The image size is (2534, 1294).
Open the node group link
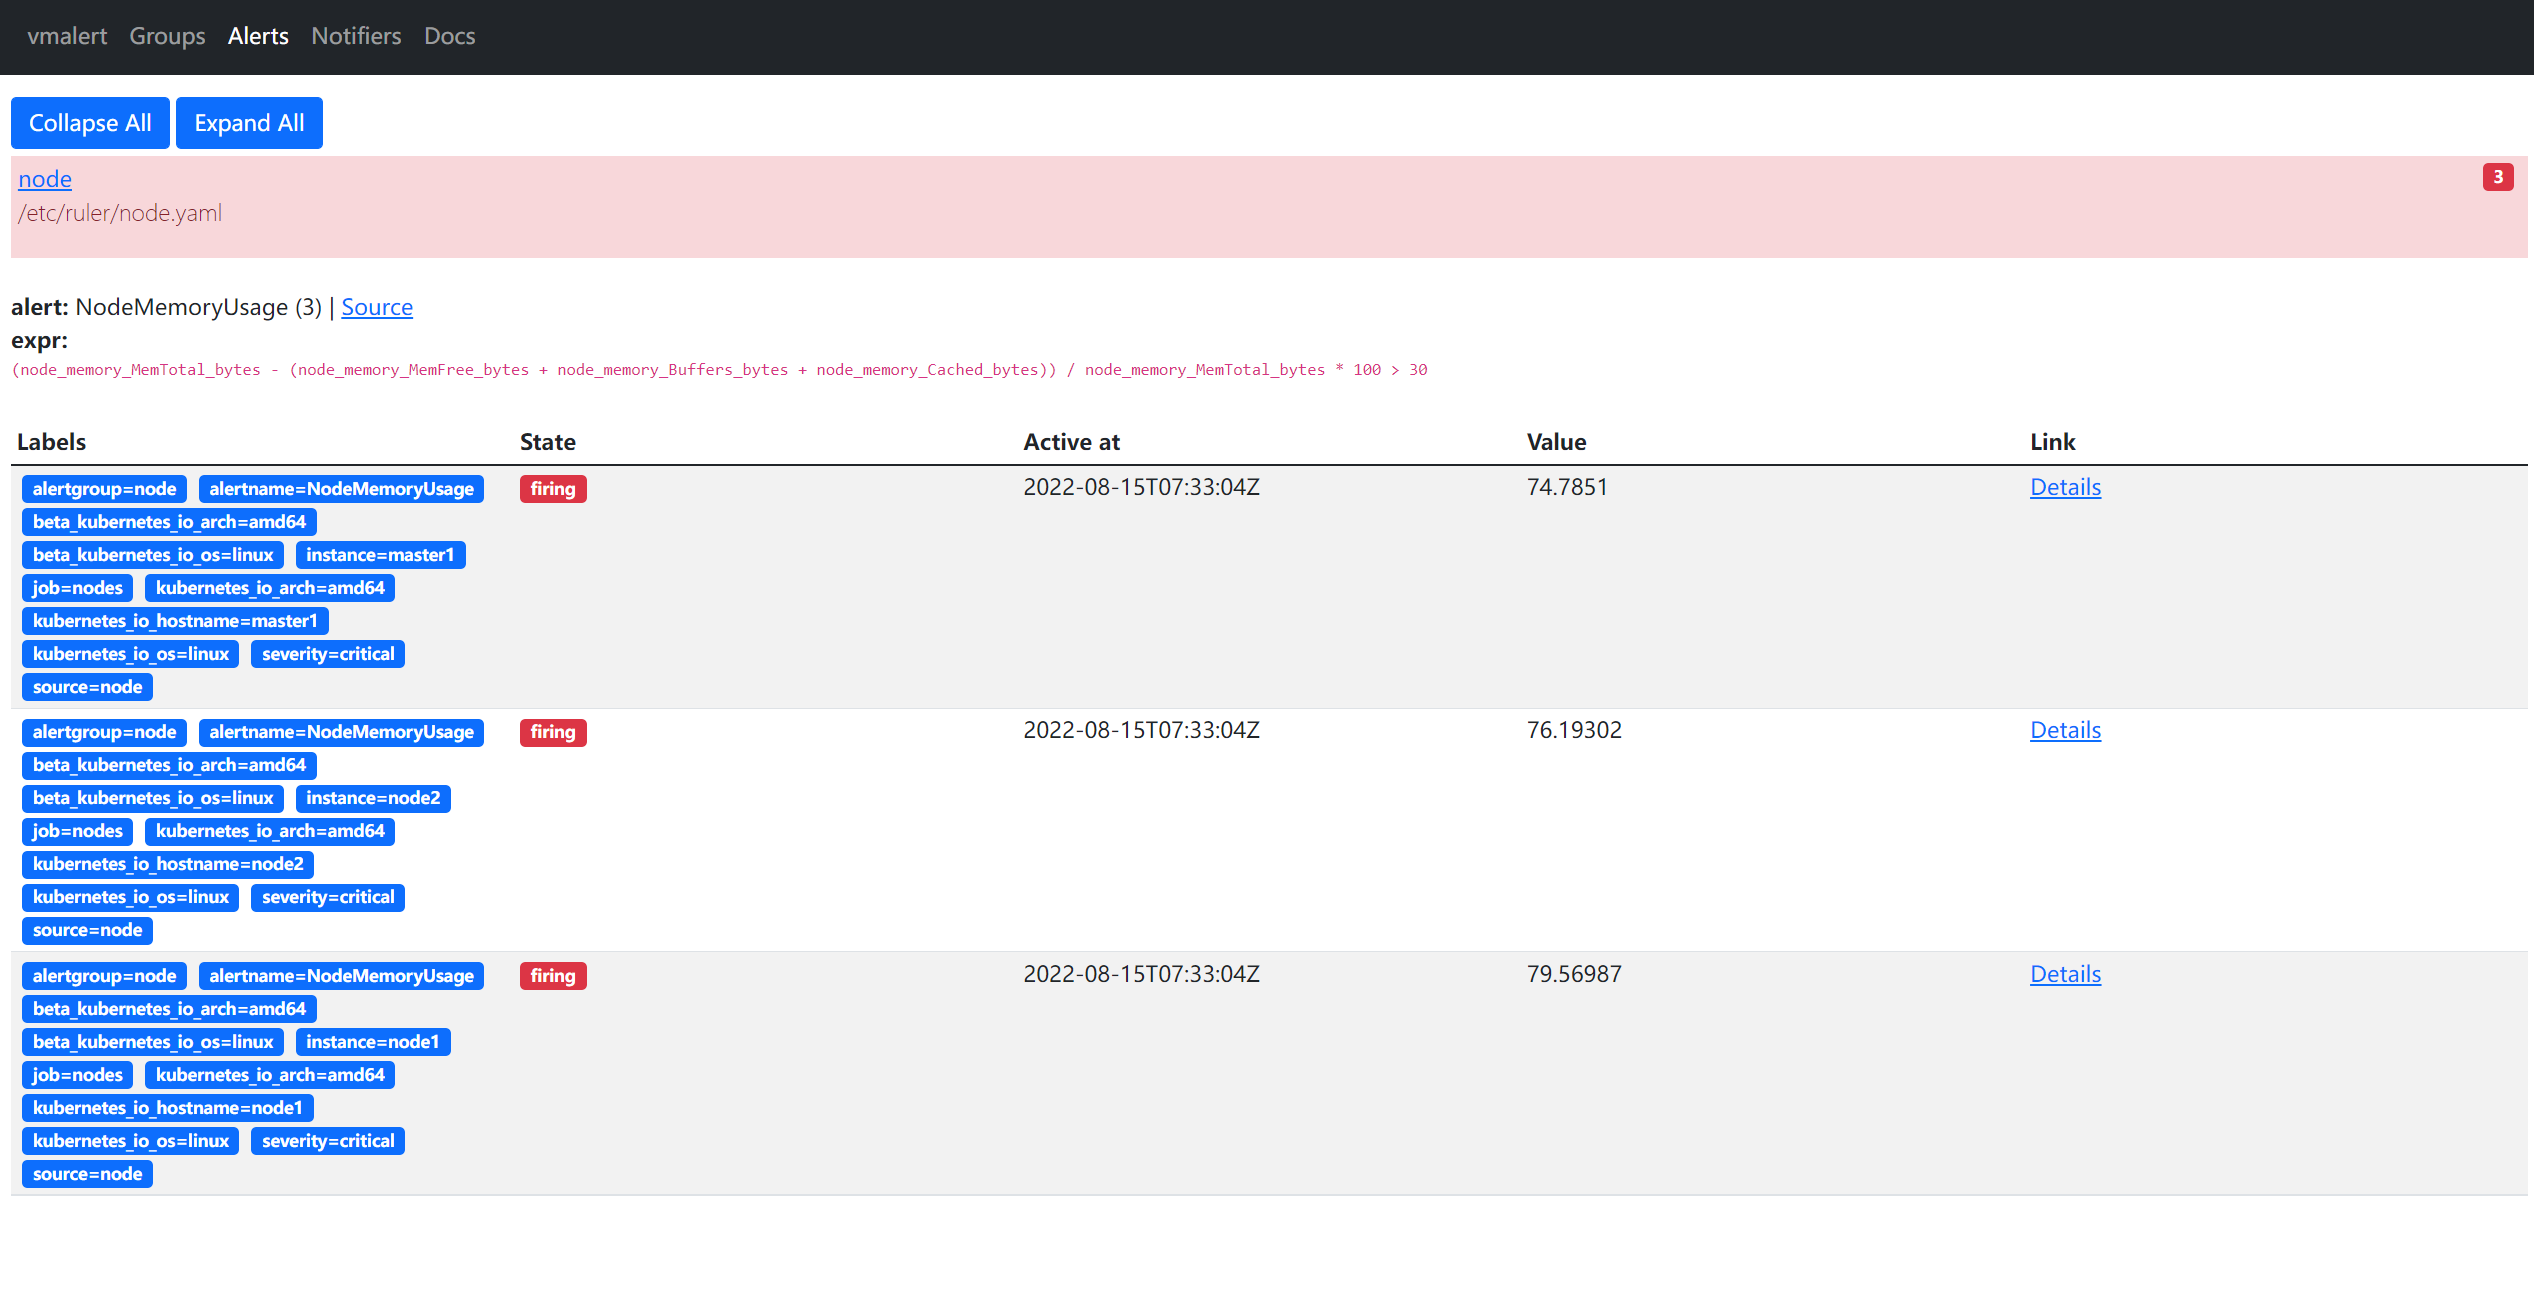coord(45,179)
